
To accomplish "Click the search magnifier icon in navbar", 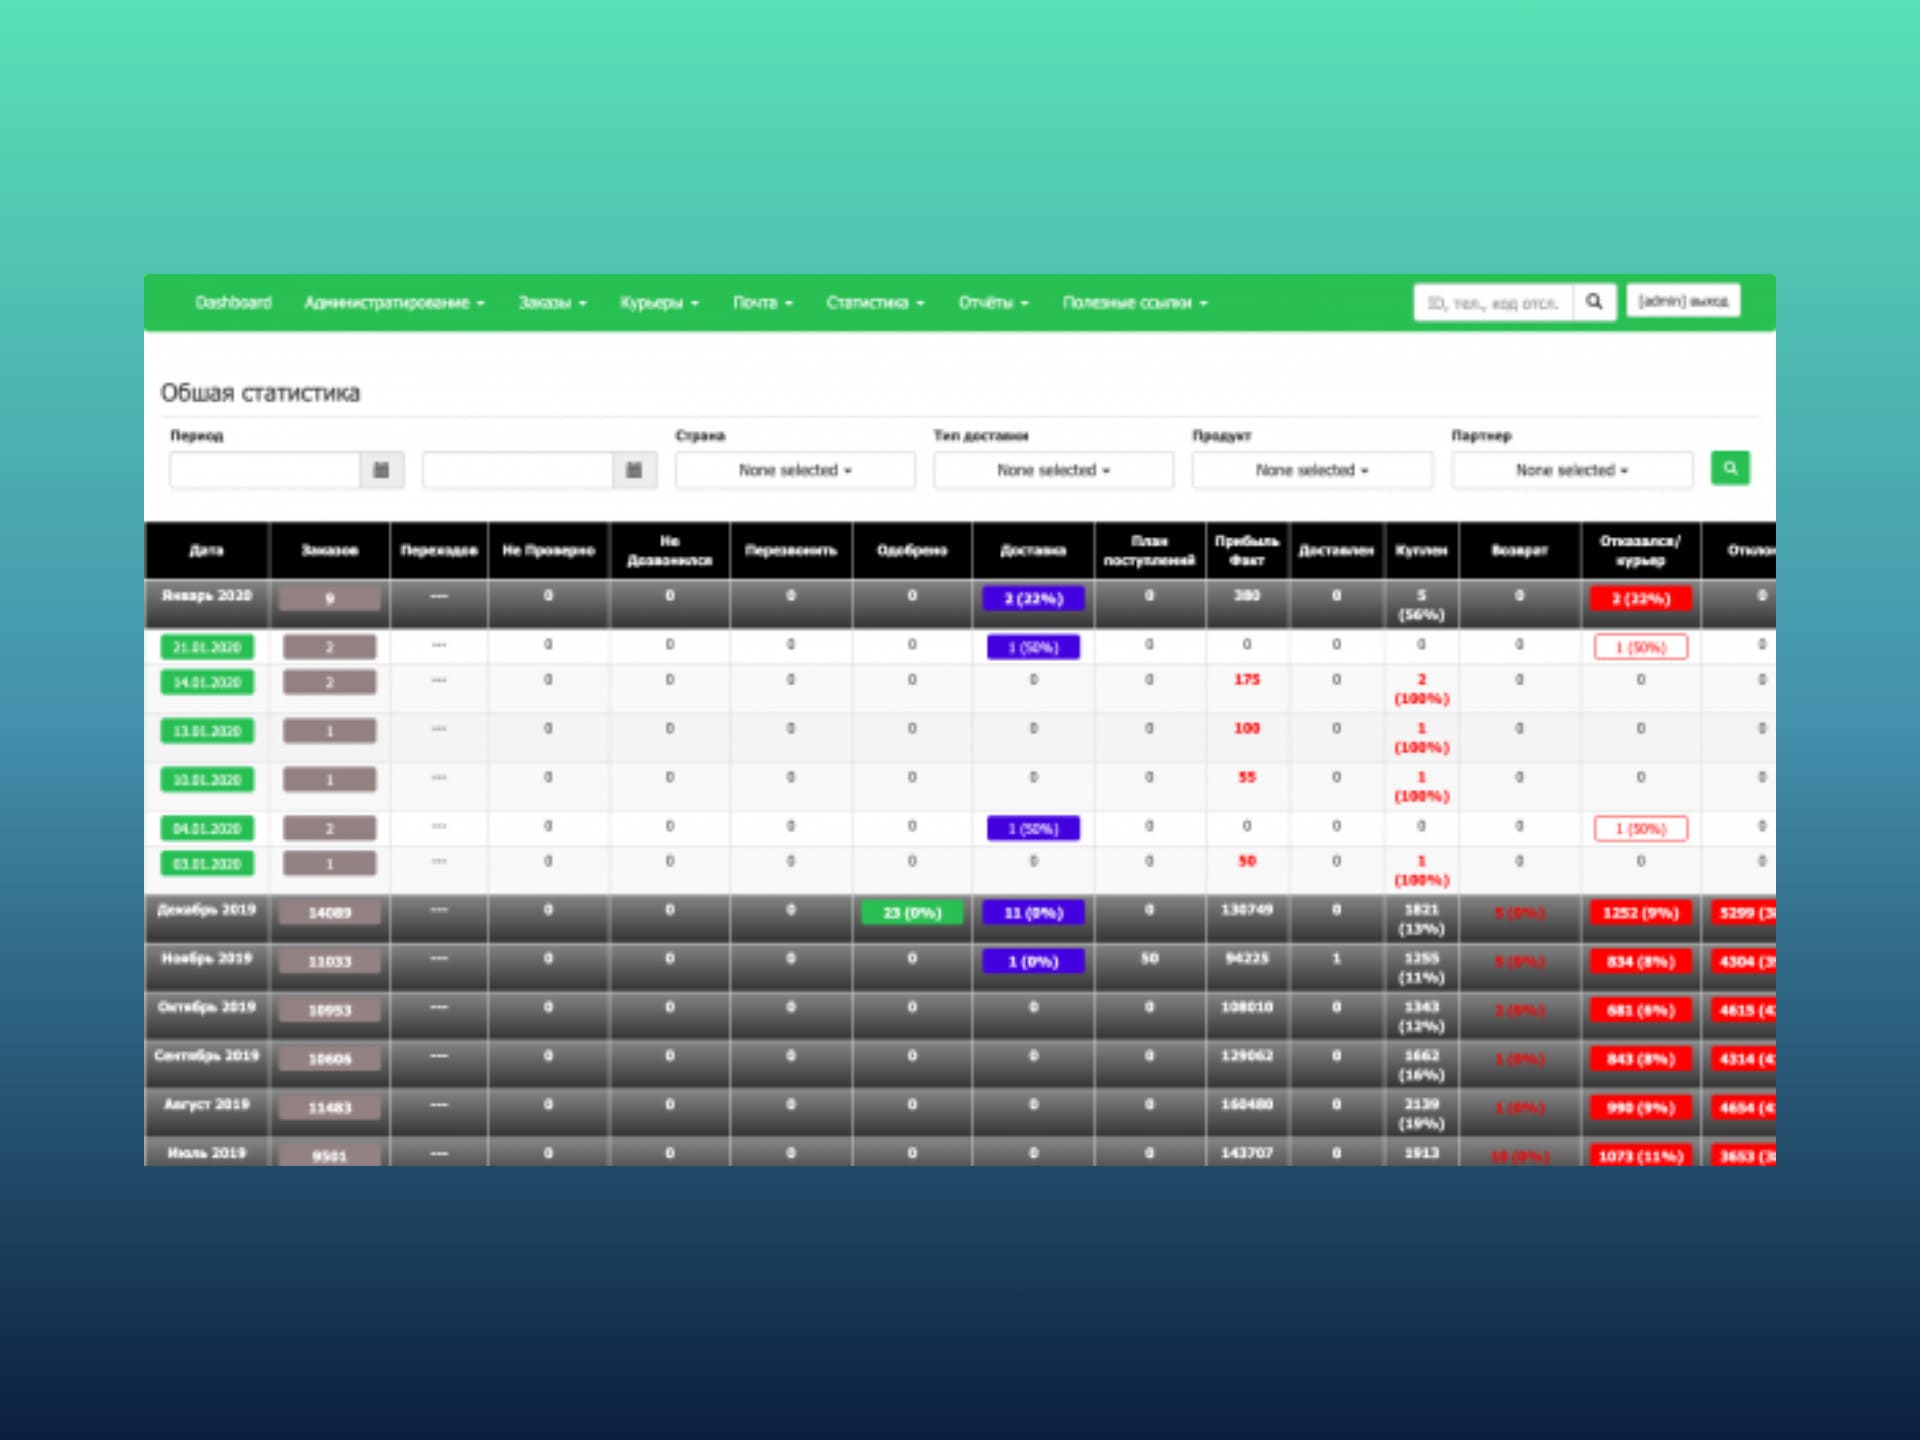I will [x=1594, y=302].
